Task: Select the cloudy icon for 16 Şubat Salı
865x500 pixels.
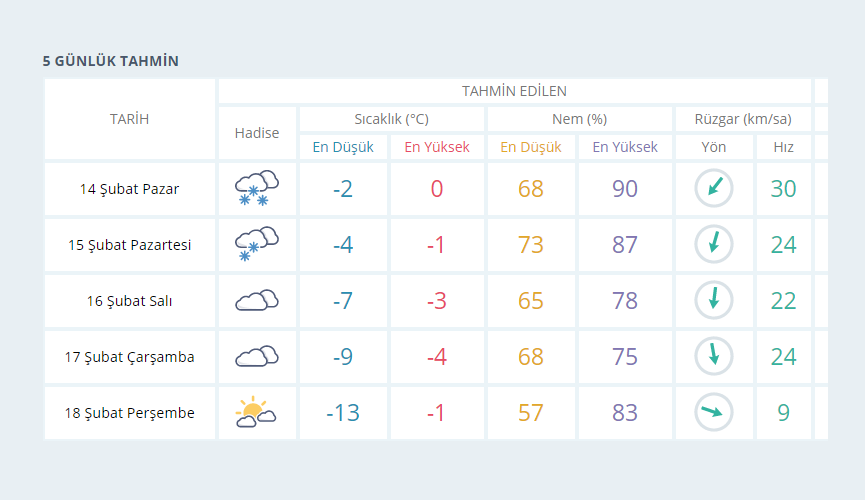Action: [257, 300]
